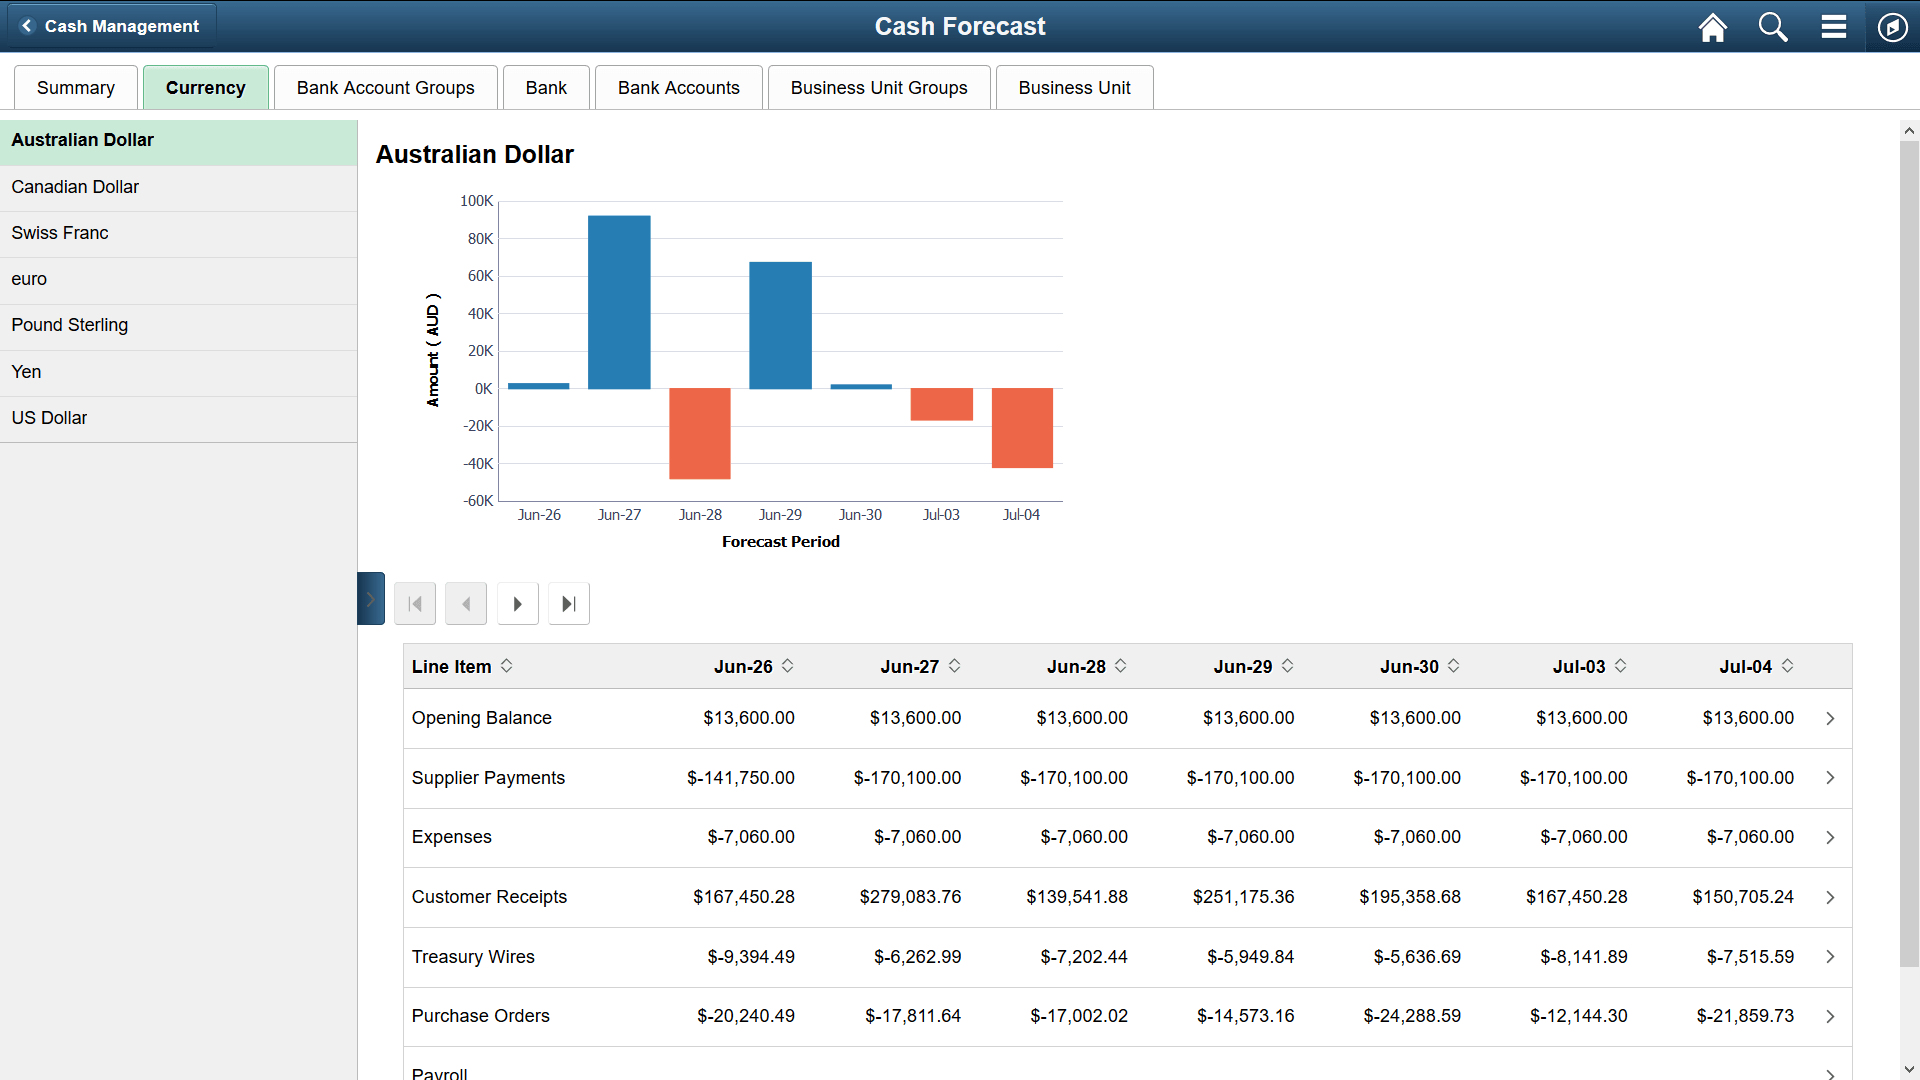Sort the Jul-04 column
Screen dimensions: 1920x1080
(x=1788, y=666)
